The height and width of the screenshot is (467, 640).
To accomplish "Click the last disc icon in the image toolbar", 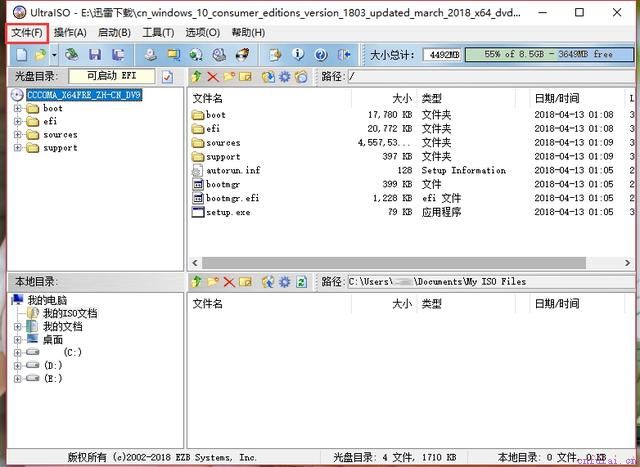I will pos(301,76).
